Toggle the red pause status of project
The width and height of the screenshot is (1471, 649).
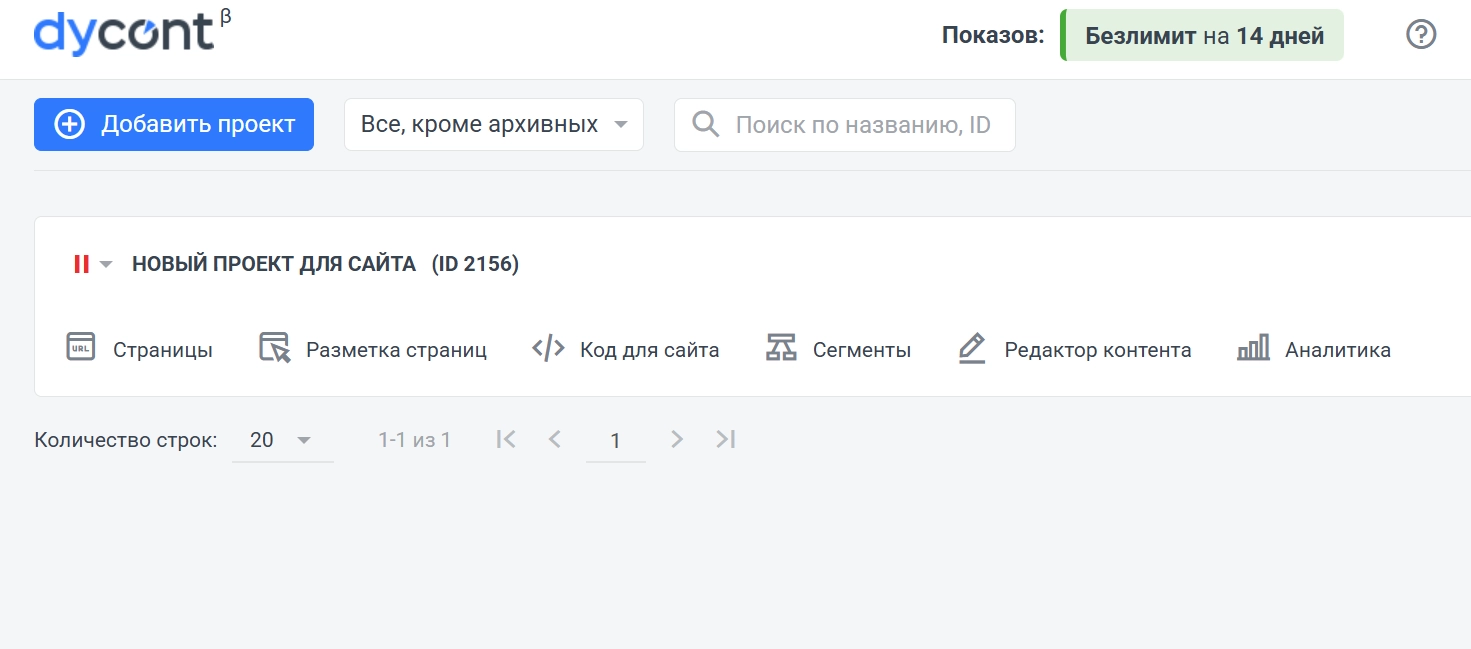pyautogui.click(x=81, y=264)
